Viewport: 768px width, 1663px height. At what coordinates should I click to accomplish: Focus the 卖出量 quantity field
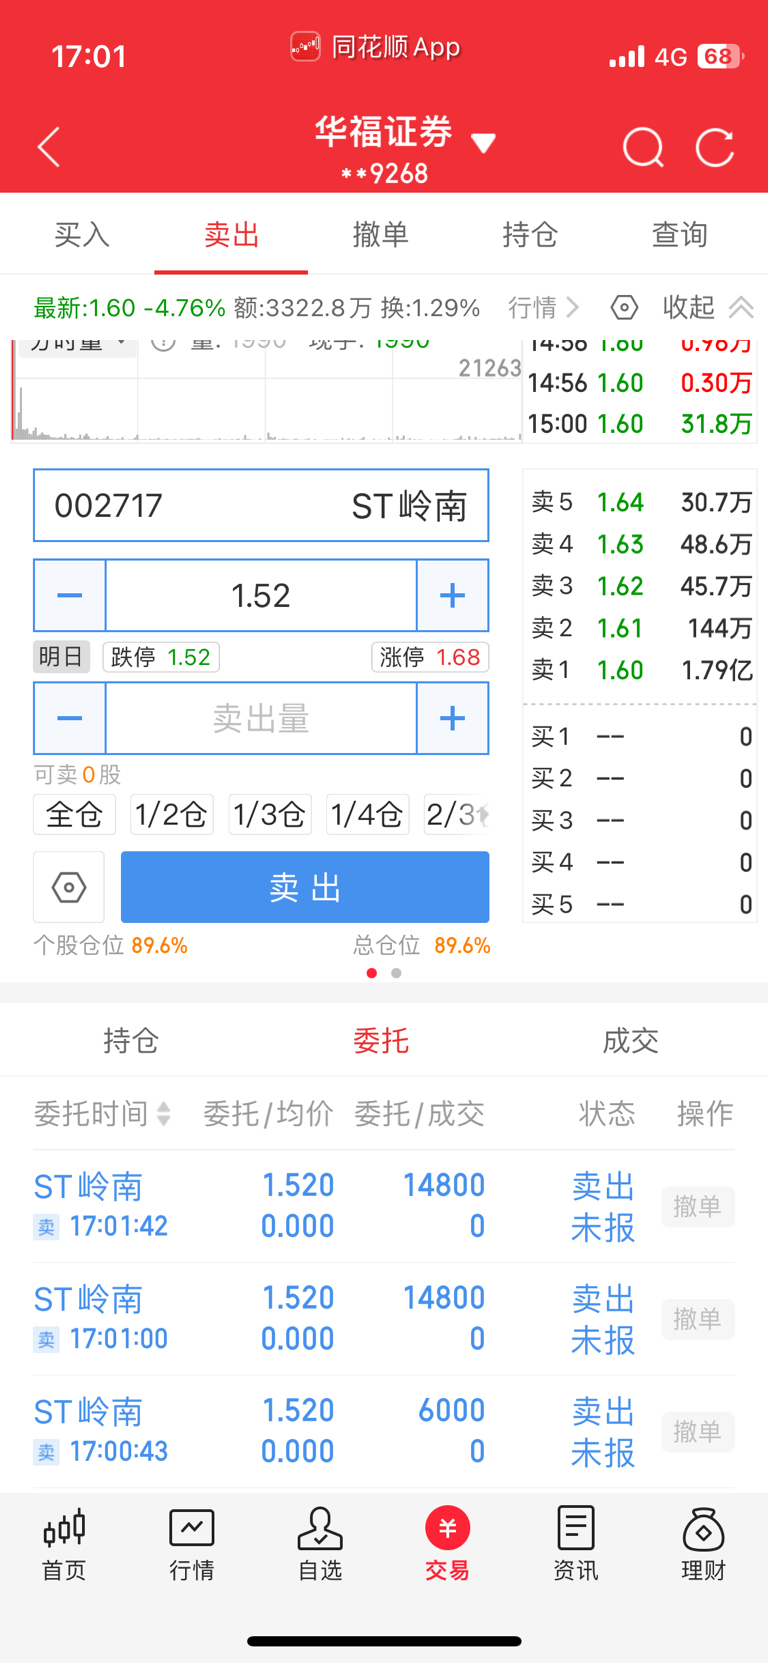coord(261,718)
